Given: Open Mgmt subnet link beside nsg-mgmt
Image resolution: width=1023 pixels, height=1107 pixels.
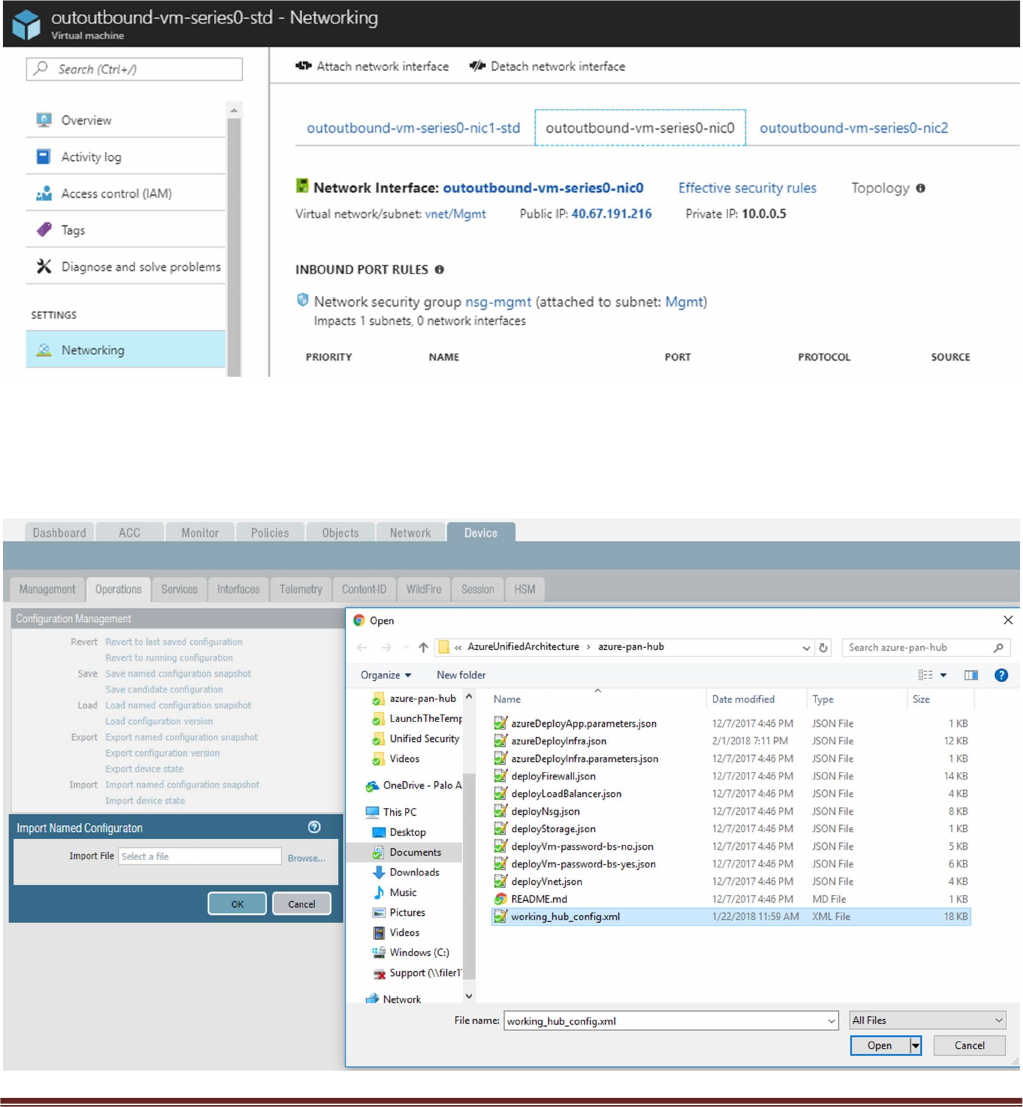Looking at the screenshot, I should click(684, 301).
